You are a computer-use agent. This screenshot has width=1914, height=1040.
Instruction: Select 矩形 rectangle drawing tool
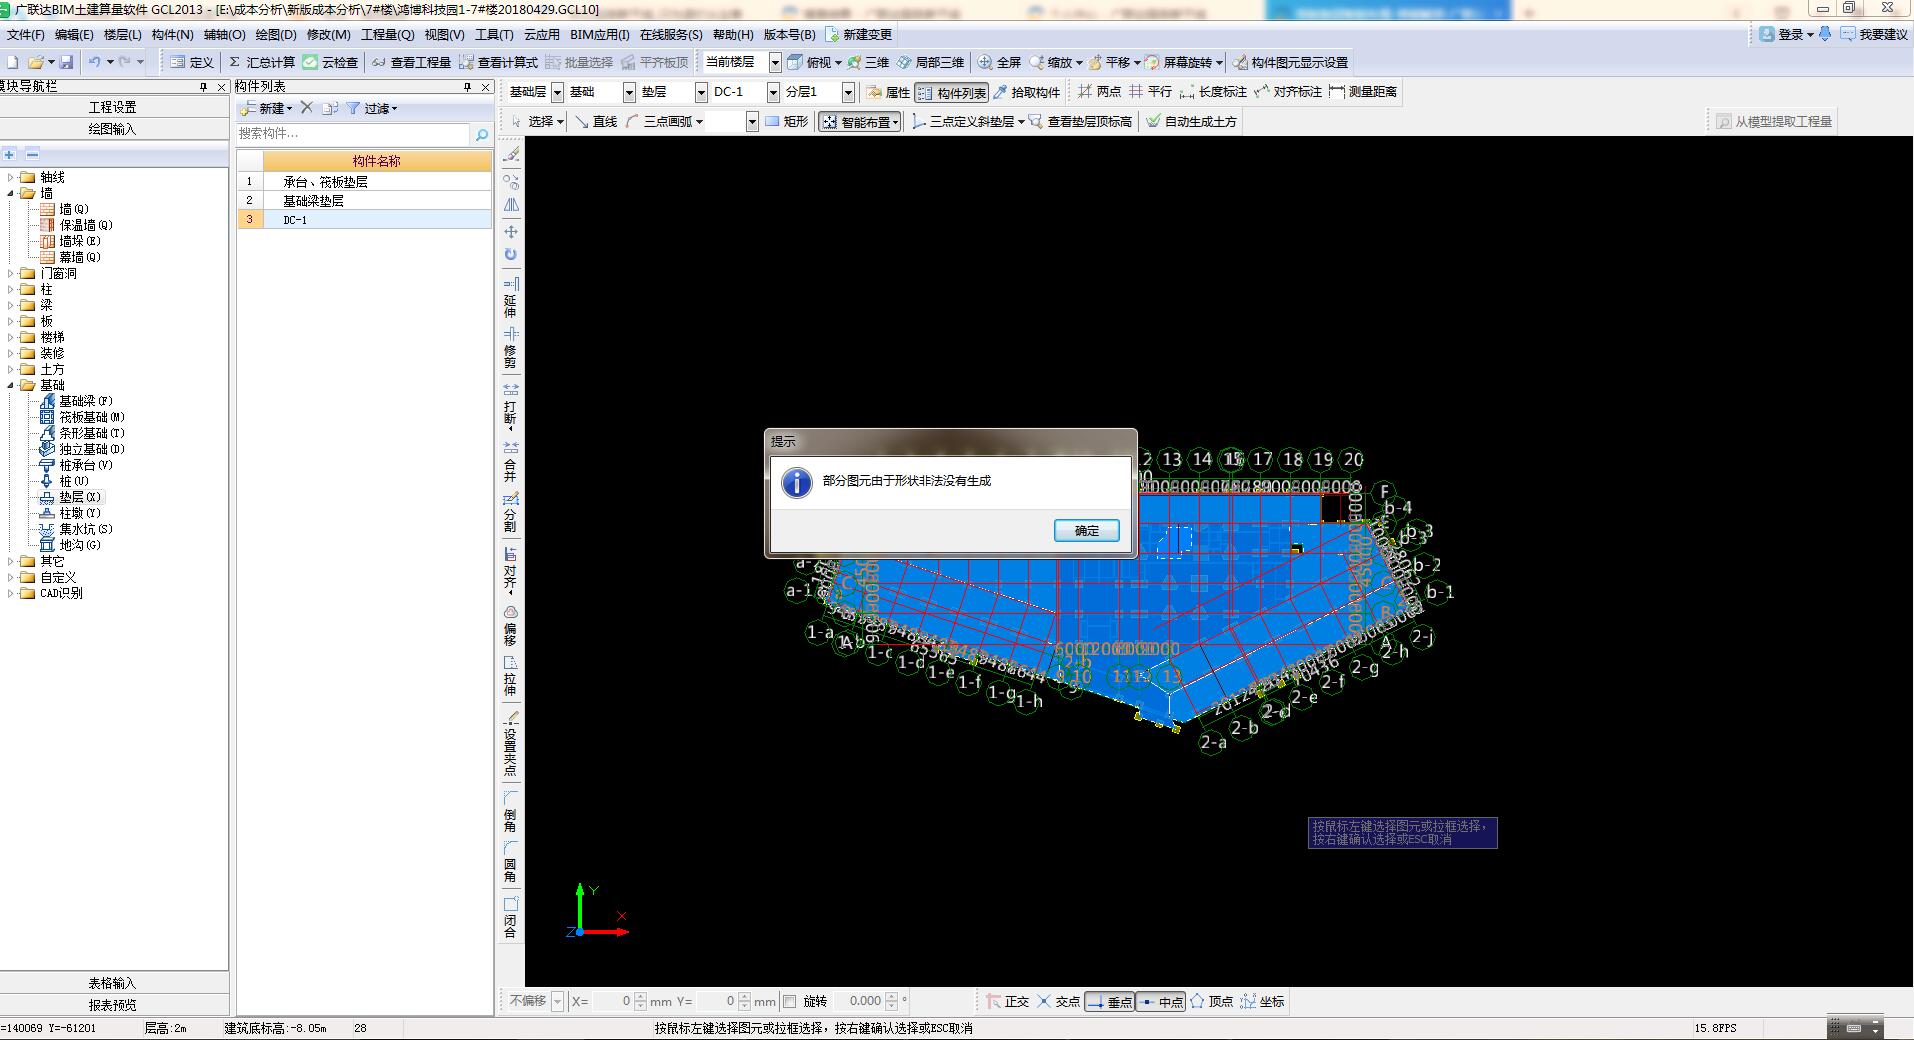coord(786,121)
